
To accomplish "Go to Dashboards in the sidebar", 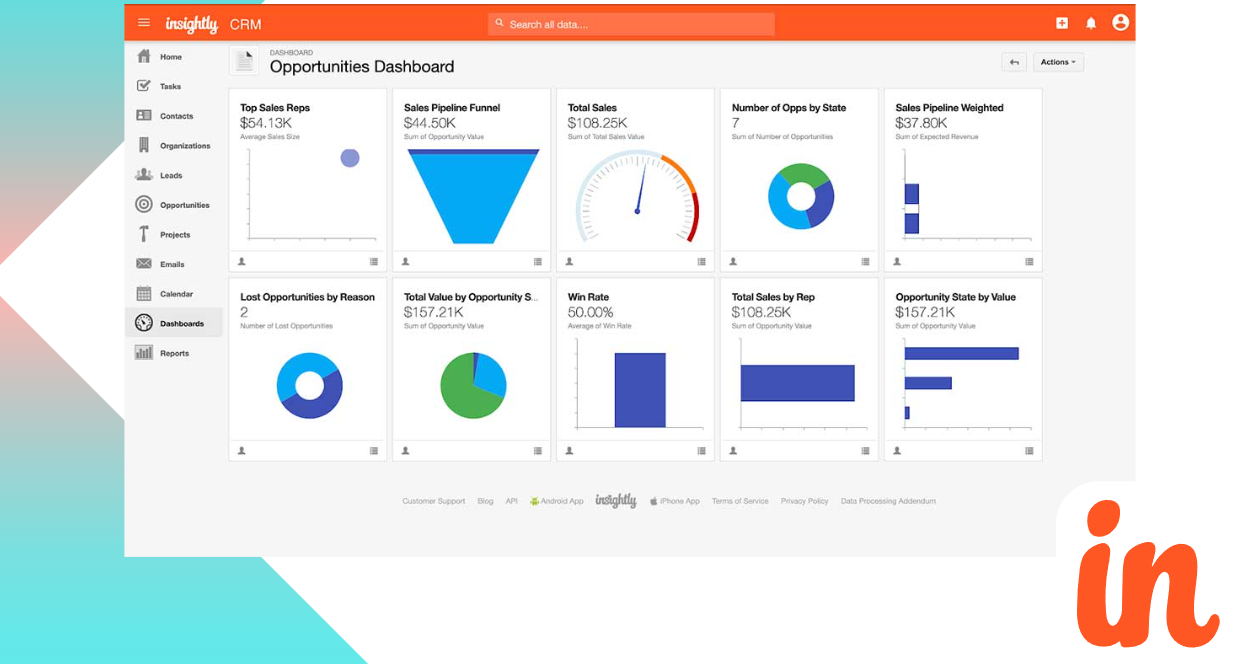I will [174, 323].
